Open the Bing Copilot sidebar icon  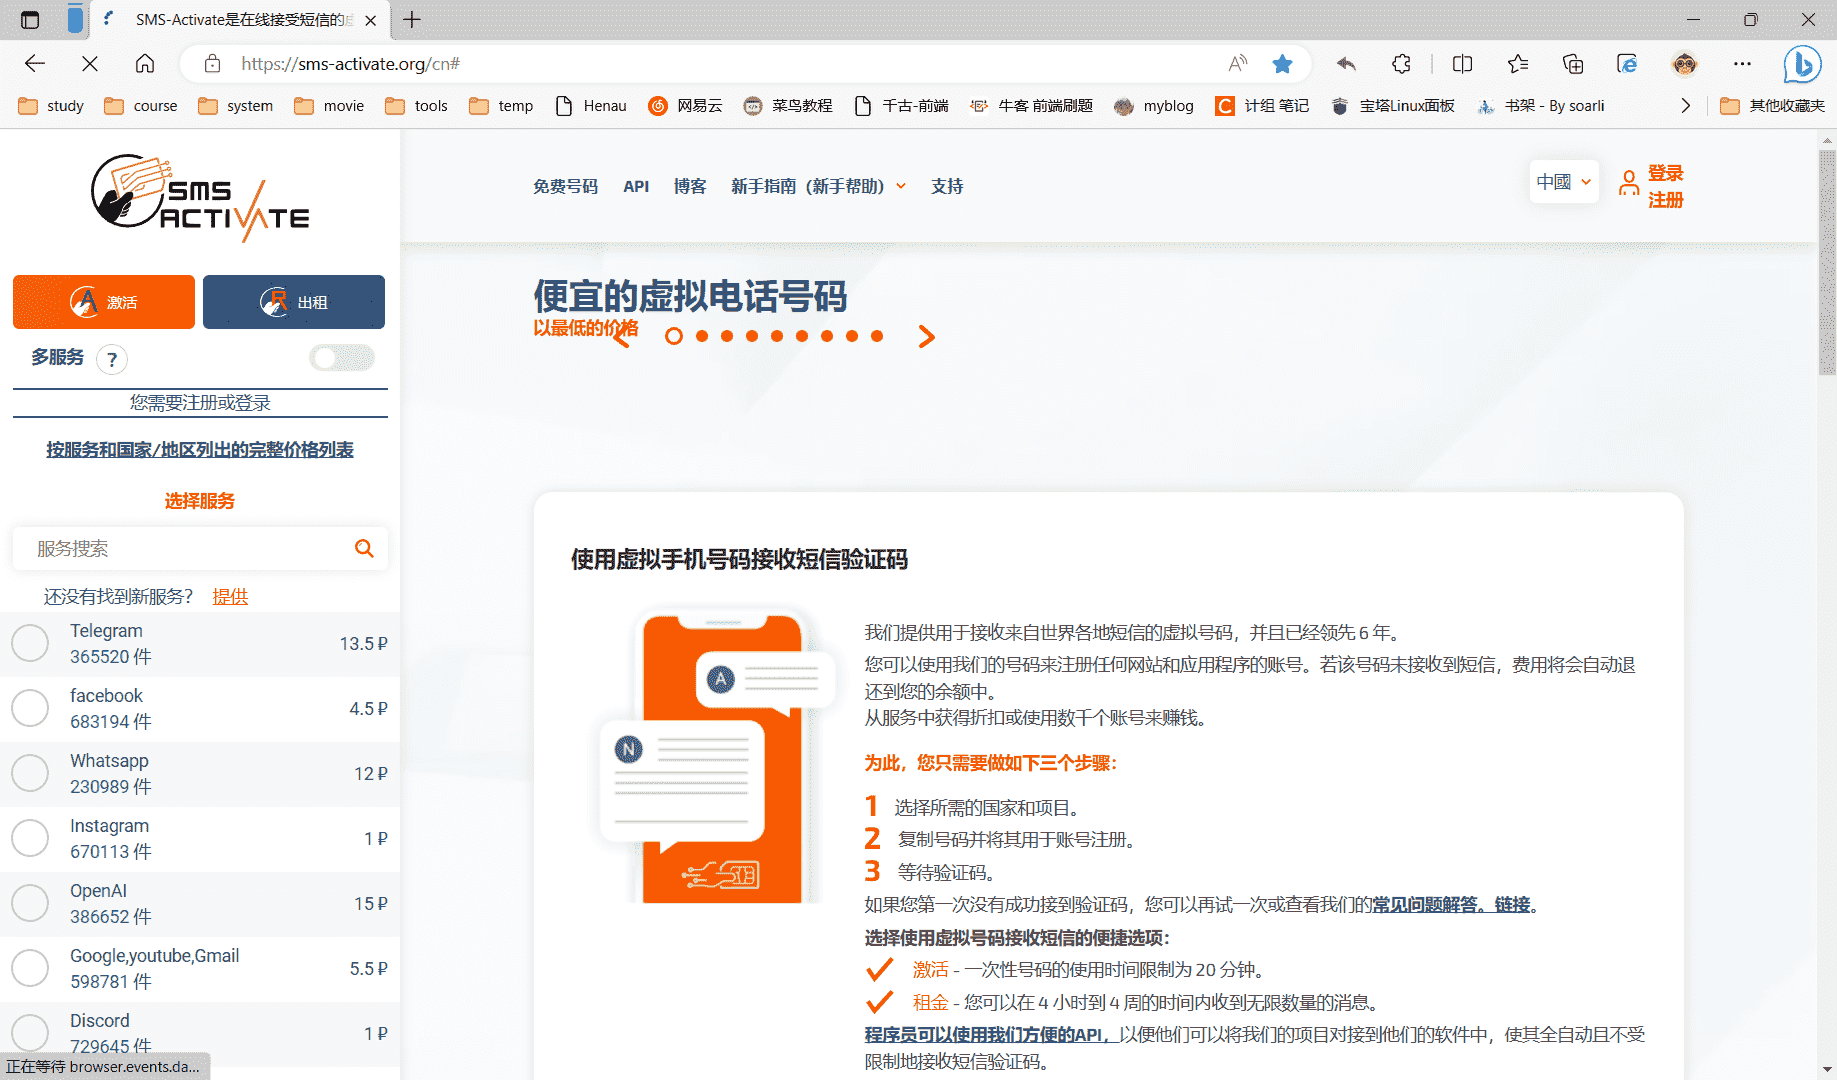click(1802, 65)
